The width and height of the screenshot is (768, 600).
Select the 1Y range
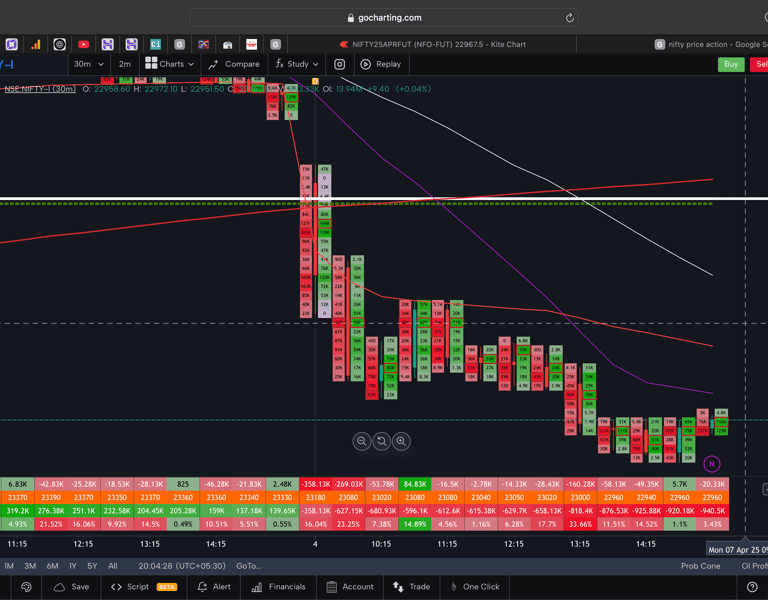point(72,566)
